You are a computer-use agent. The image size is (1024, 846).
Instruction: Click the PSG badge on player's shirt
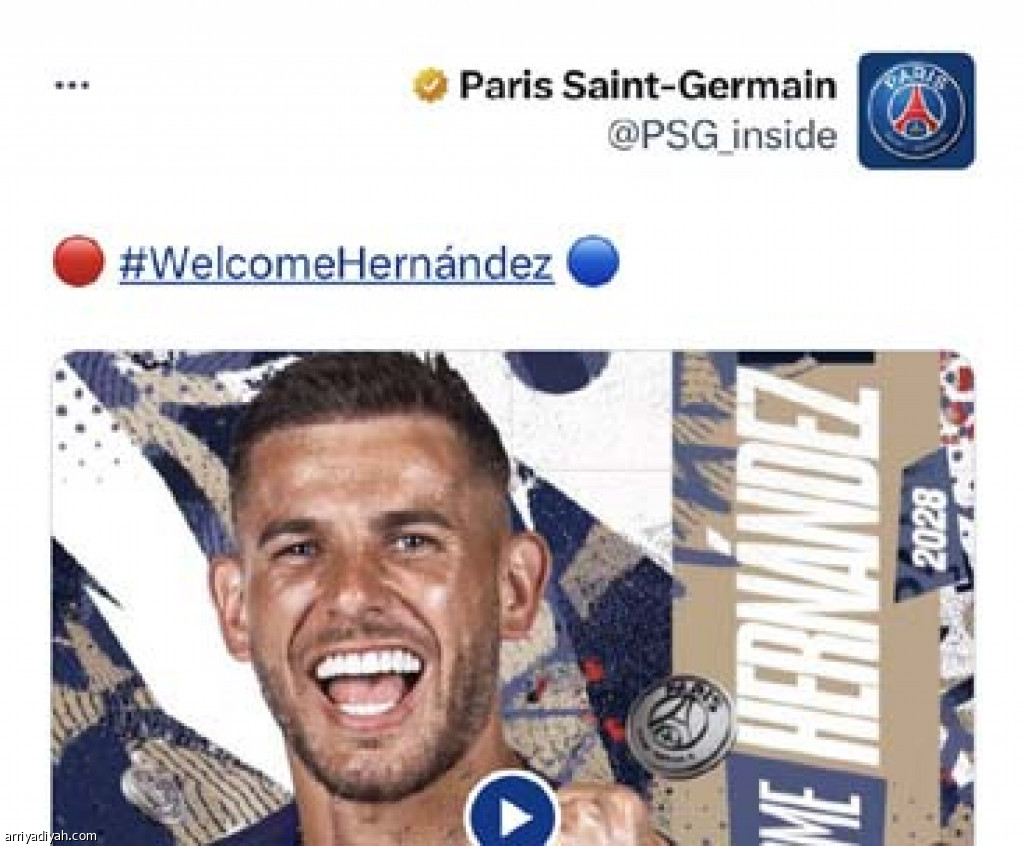pos(155,785)
